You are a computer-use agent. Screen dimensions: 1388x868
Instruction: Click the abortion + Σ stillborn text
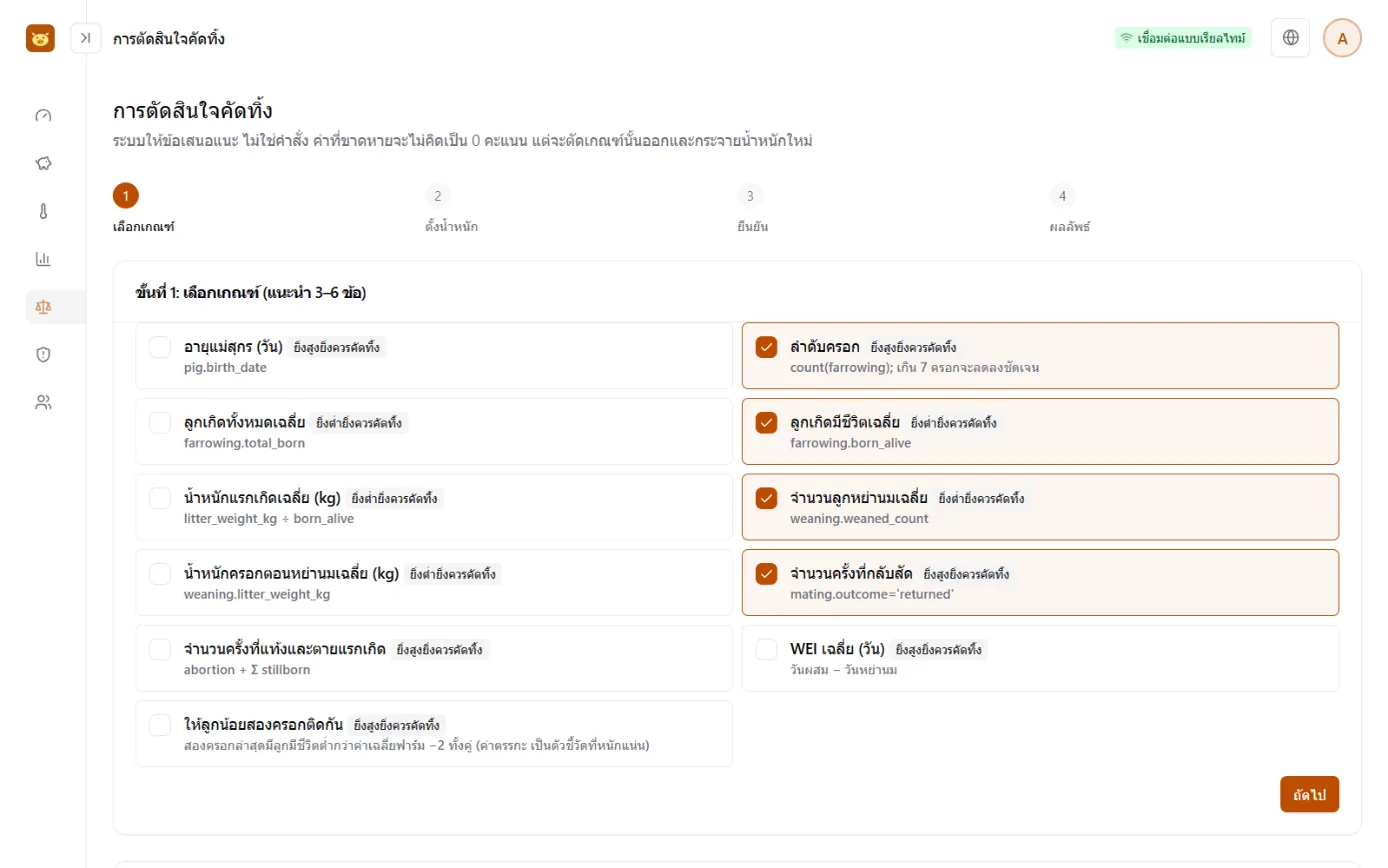(x=247, y=669)
